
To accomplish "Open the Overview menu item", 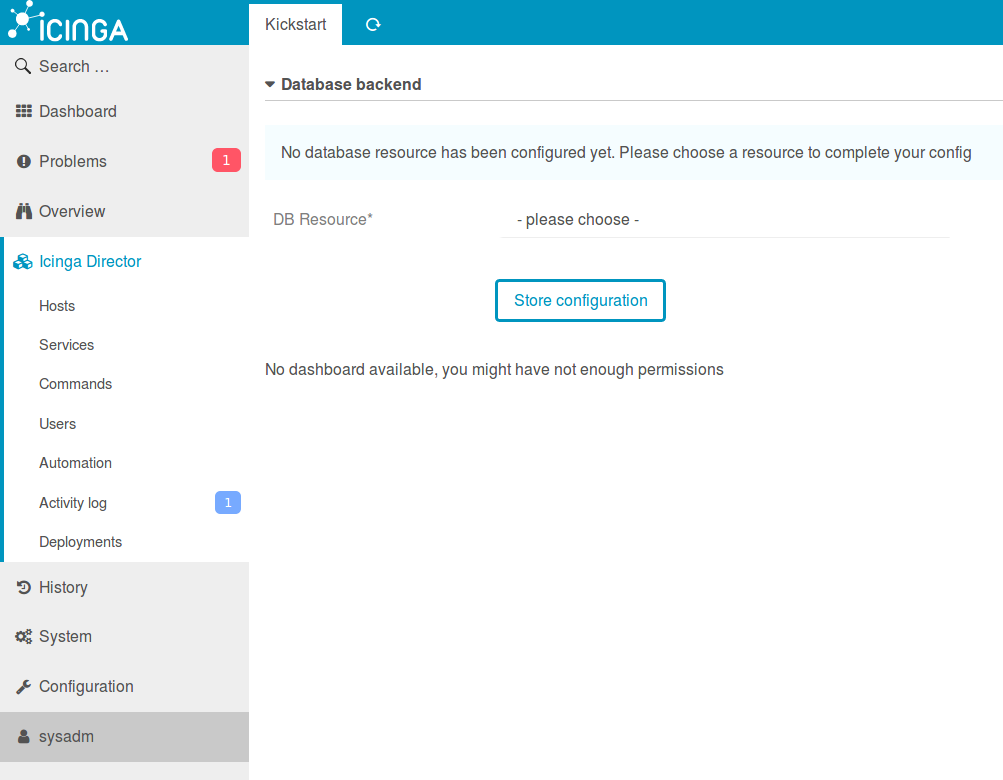I will point(125,211).
